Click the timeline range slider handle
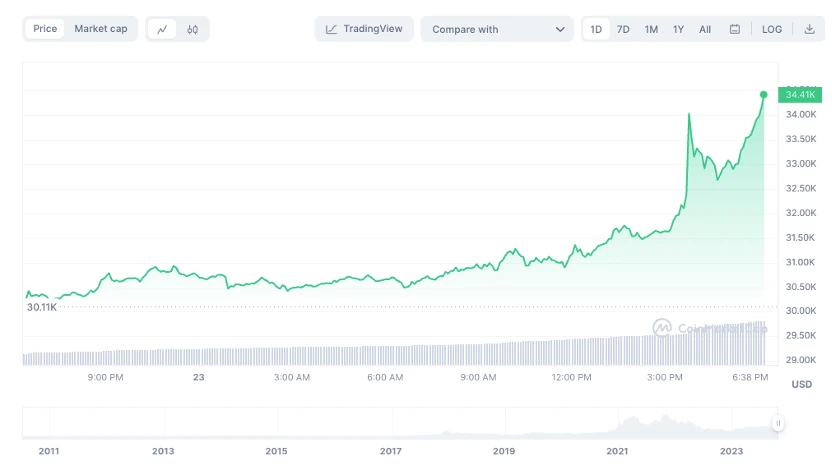Image resolution: width=832 pixels, height=470 pixels. (777, 424)
